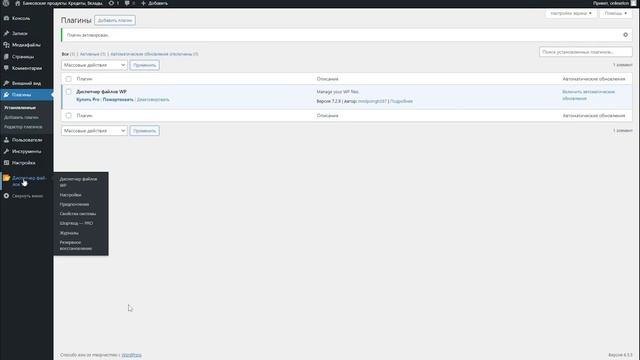Select Резервное восстановление in the flyout submenu
The image size is (640, 360).
(x=76, y=245)
